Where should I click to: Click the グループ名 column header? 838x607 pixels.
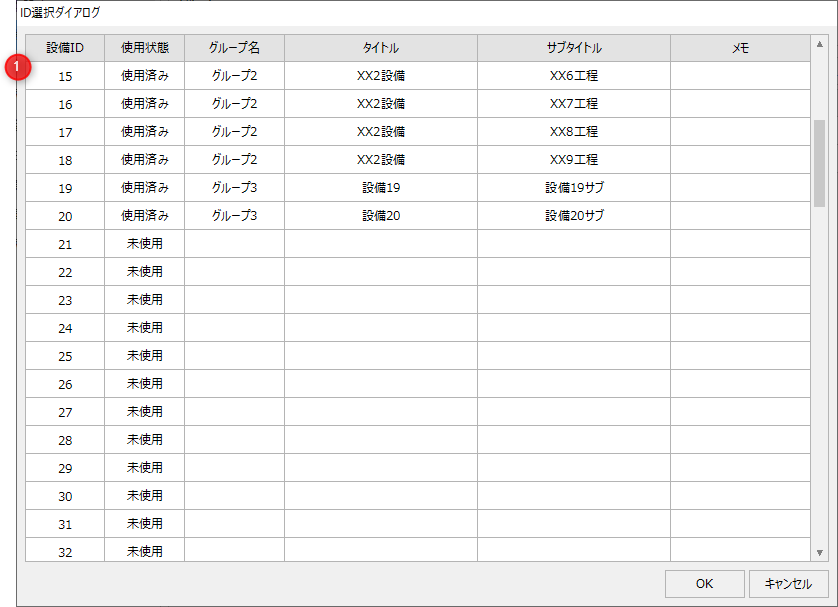pos(233,47)
